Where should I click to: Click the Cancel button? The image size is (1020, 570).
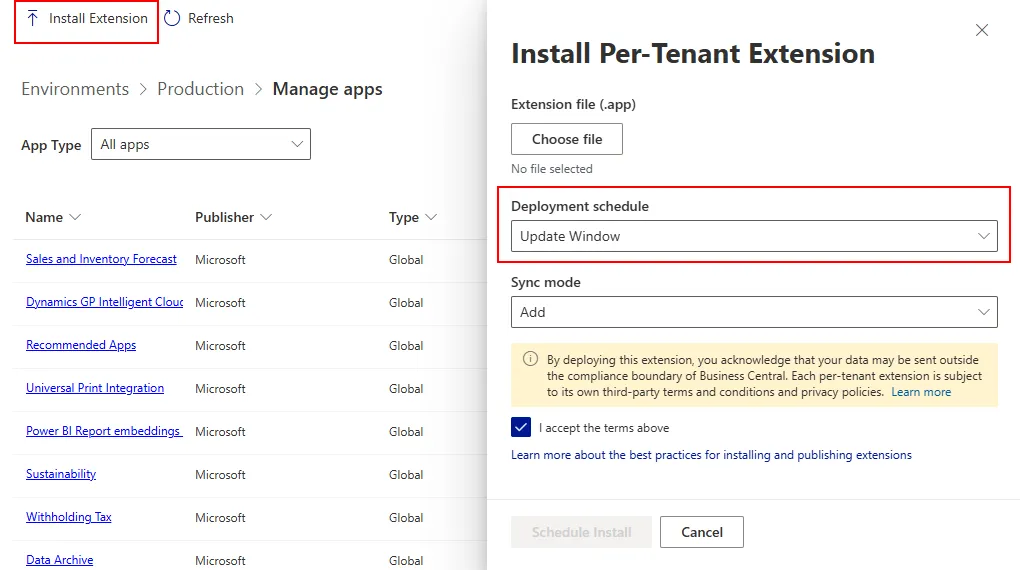click(x=701, y=532)
